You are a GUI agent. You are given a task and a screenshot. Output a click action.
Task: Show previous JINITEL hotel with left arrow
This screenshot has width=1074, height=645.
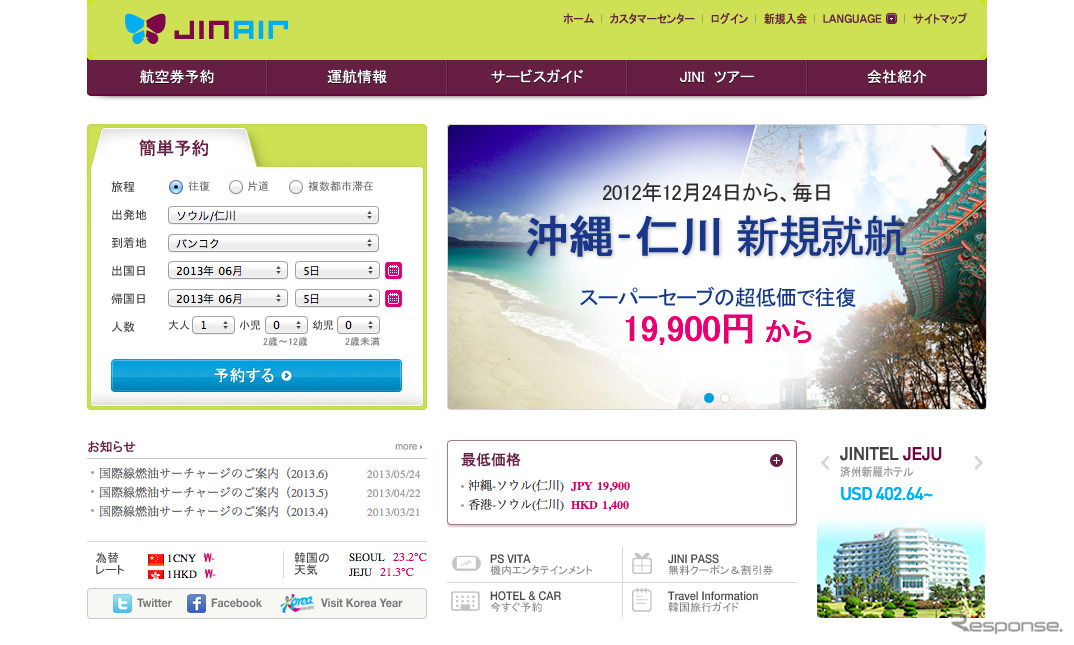click(825, 462)
